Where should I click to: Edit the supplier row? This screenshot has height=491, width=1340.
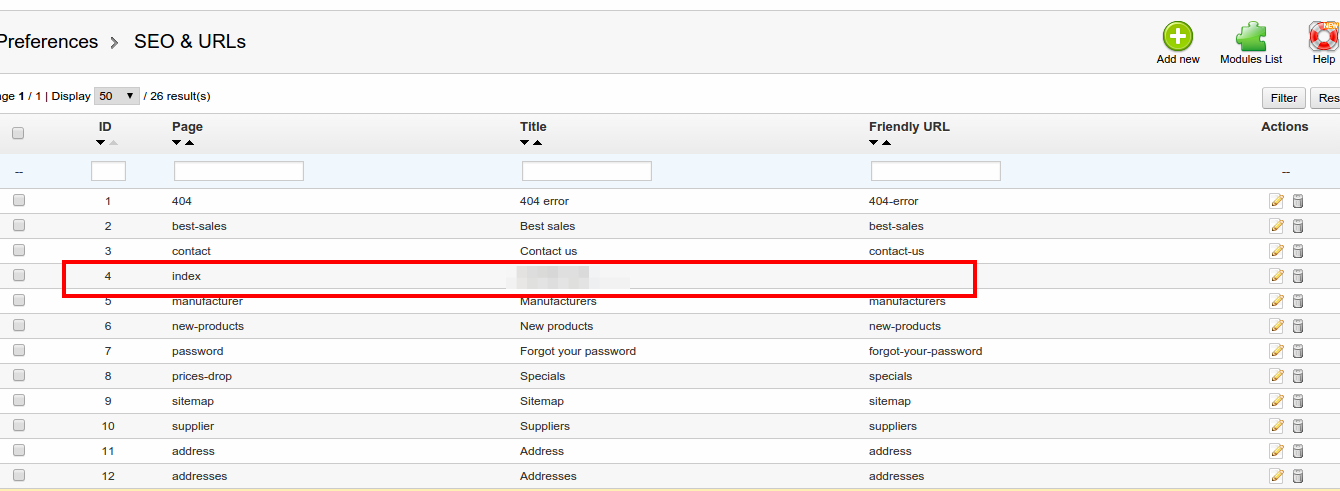(1277, 426)
